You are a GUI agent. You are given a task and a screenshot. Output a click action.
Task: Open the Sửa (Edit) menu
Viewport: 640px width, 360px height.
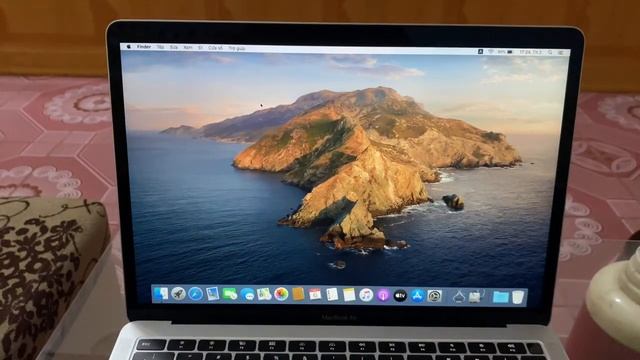174,47
